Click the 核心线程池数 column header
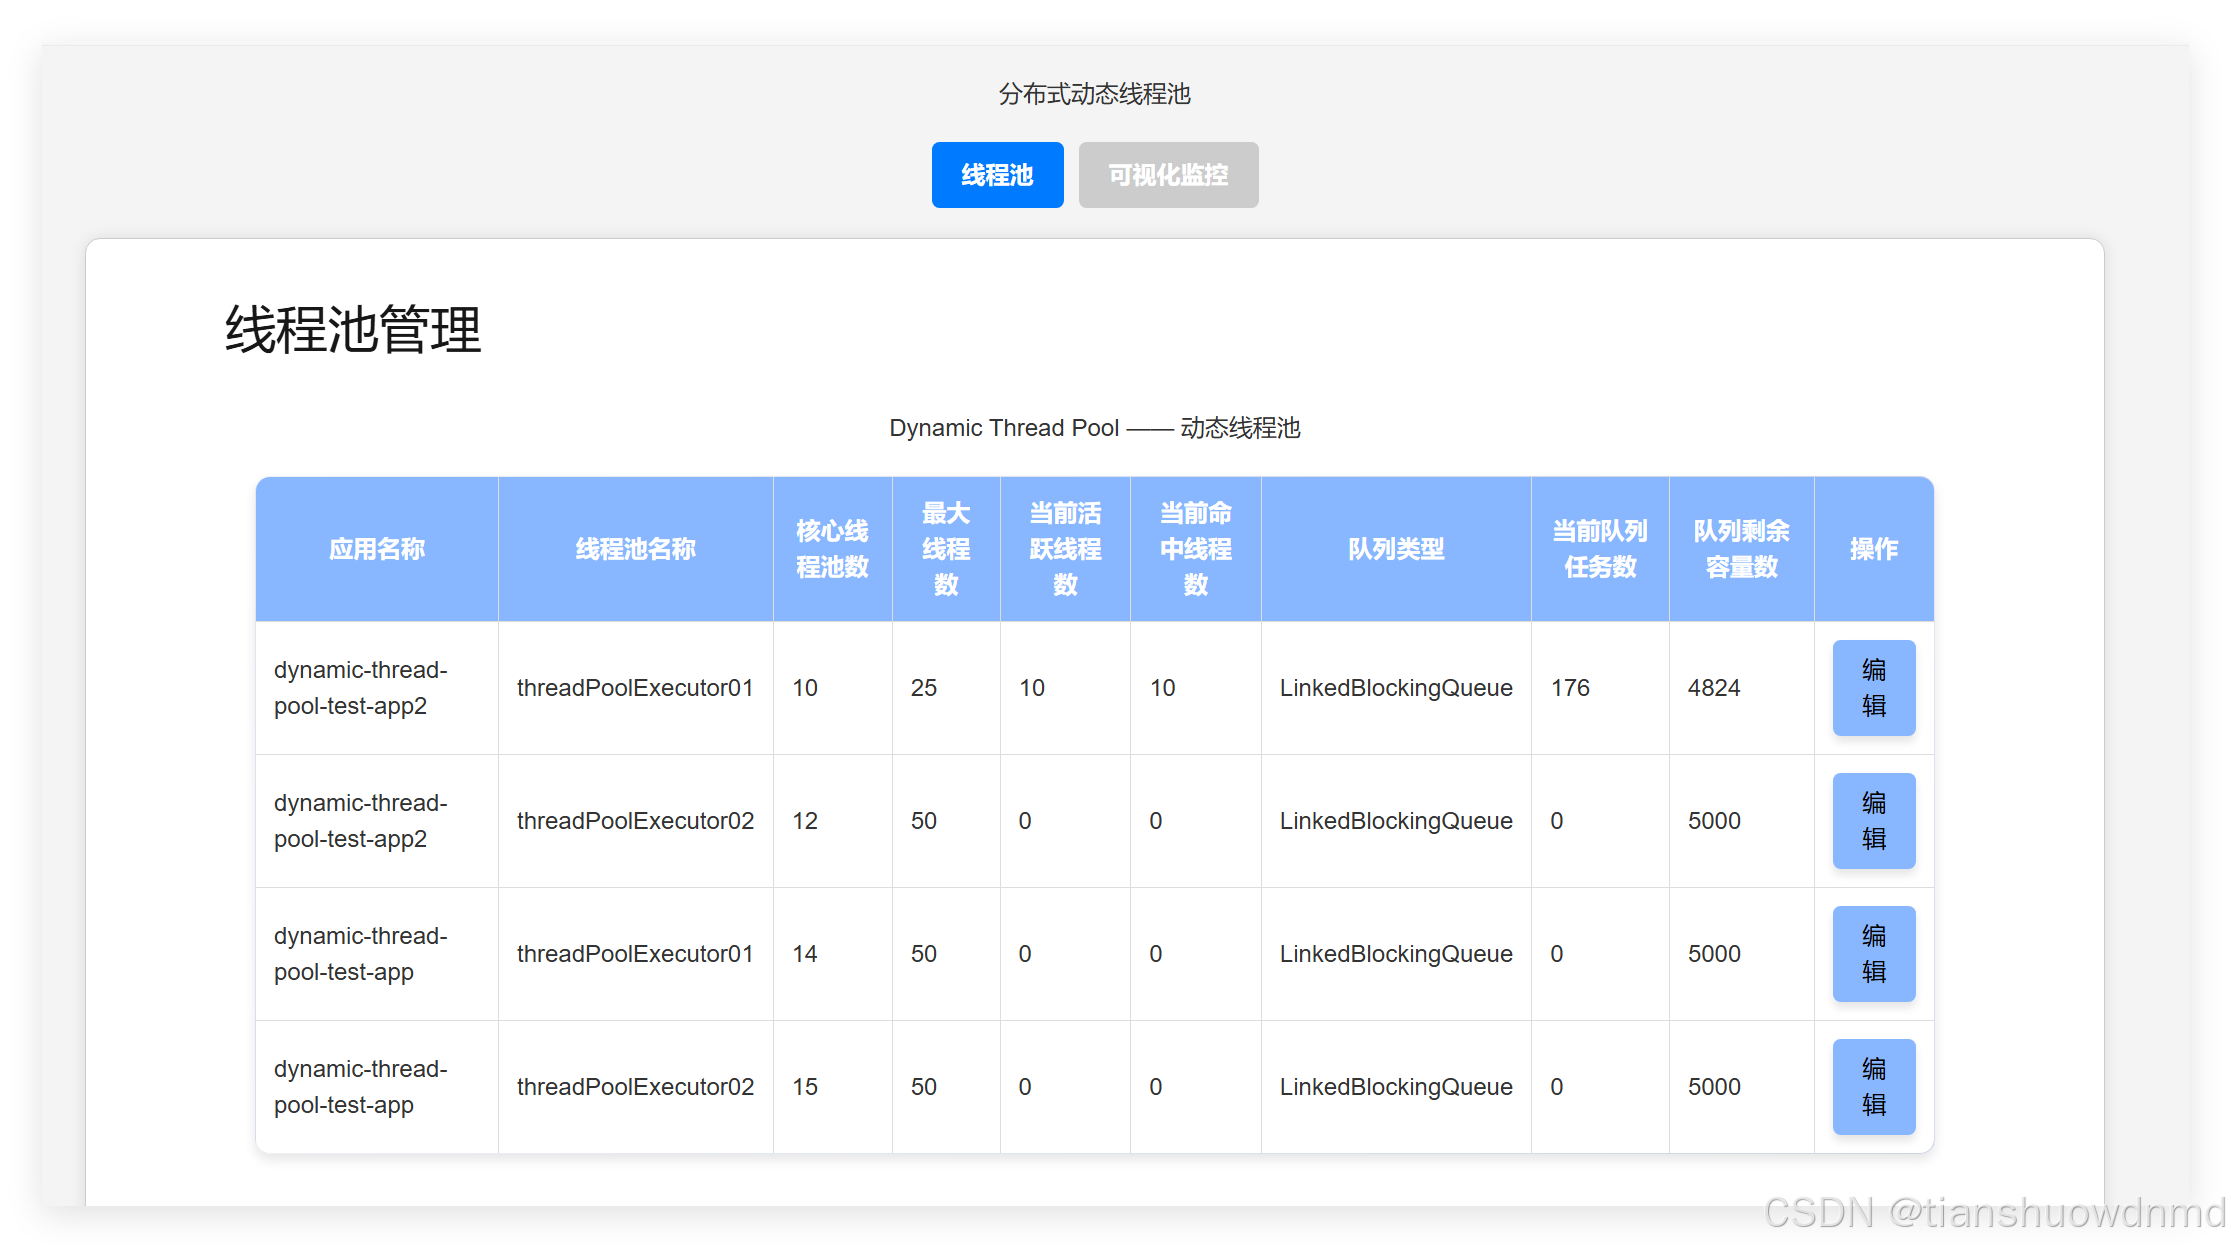This screenshot has width=2231, height=1248. pos(832,549)
